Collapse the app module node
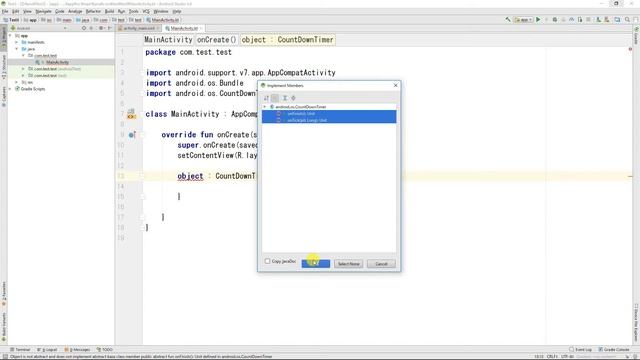This screenshot has width=640, height=360. (11, 36)
